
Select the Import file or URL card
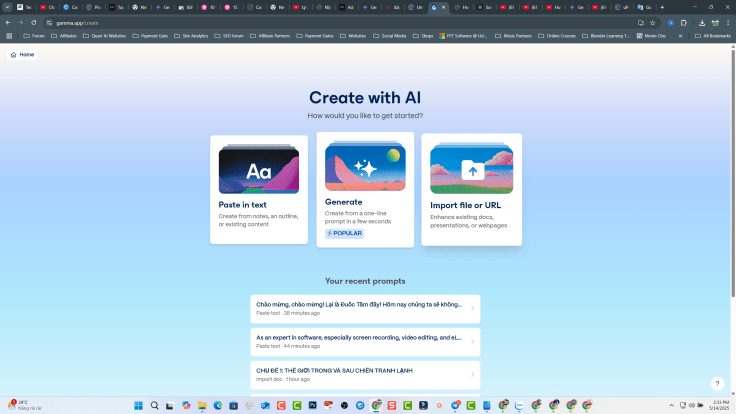[471, 189]
